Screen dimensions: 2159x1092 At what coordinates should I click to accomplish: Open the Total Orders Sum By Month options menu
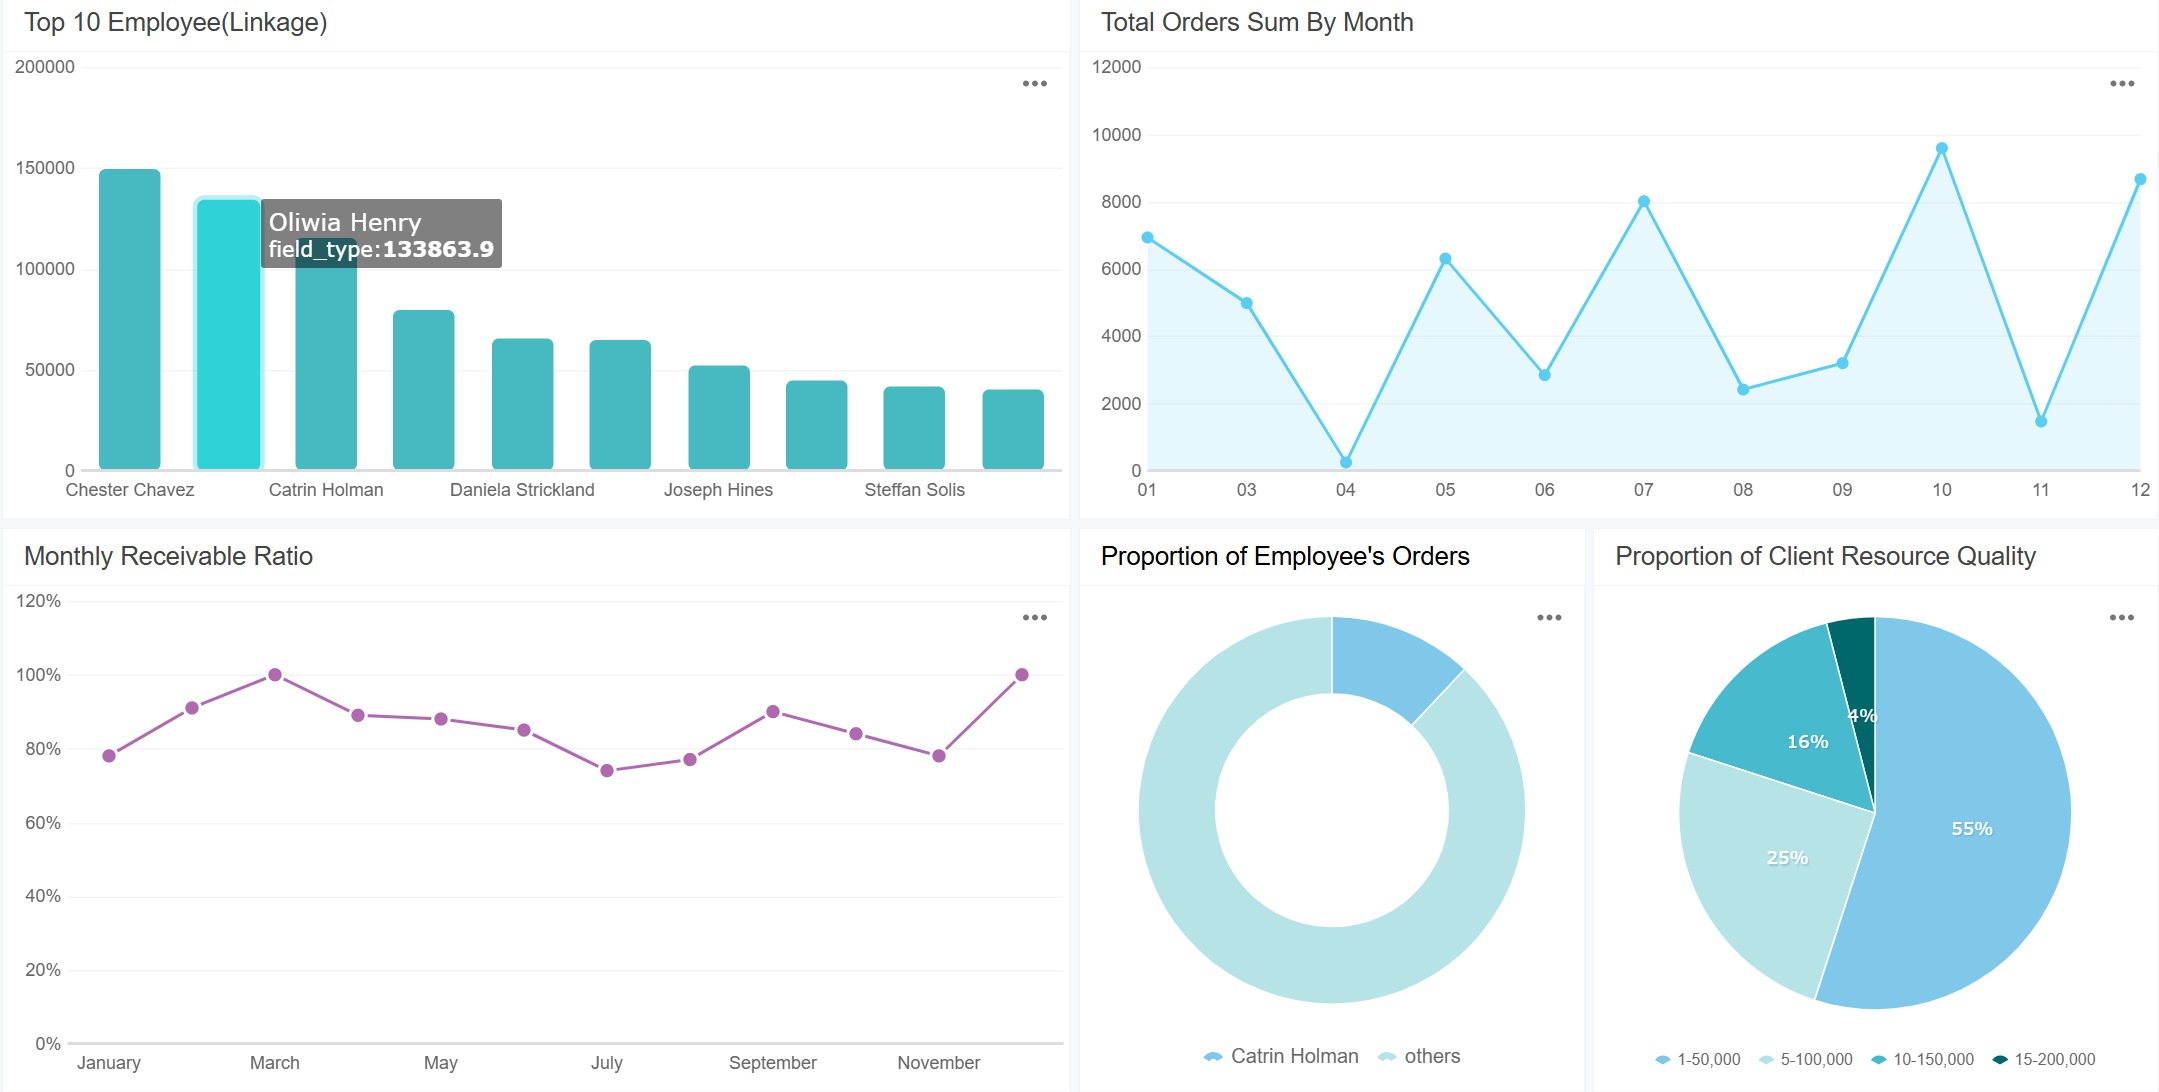click(x=2121, y=83)
